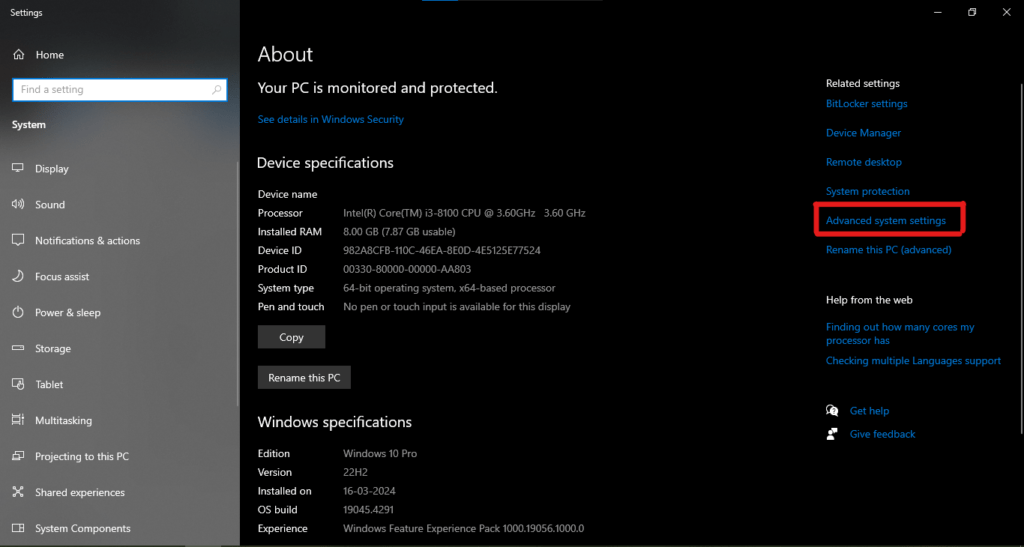Click the Pen and touch value text
This screenshot has height=547, width=1024.
coord(456,307)
